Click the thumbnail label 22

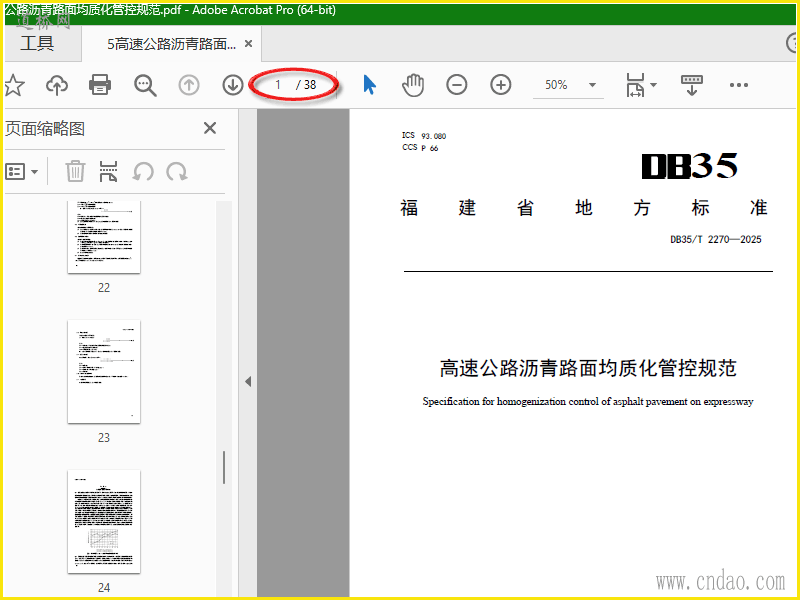click(x=104, y=288)
